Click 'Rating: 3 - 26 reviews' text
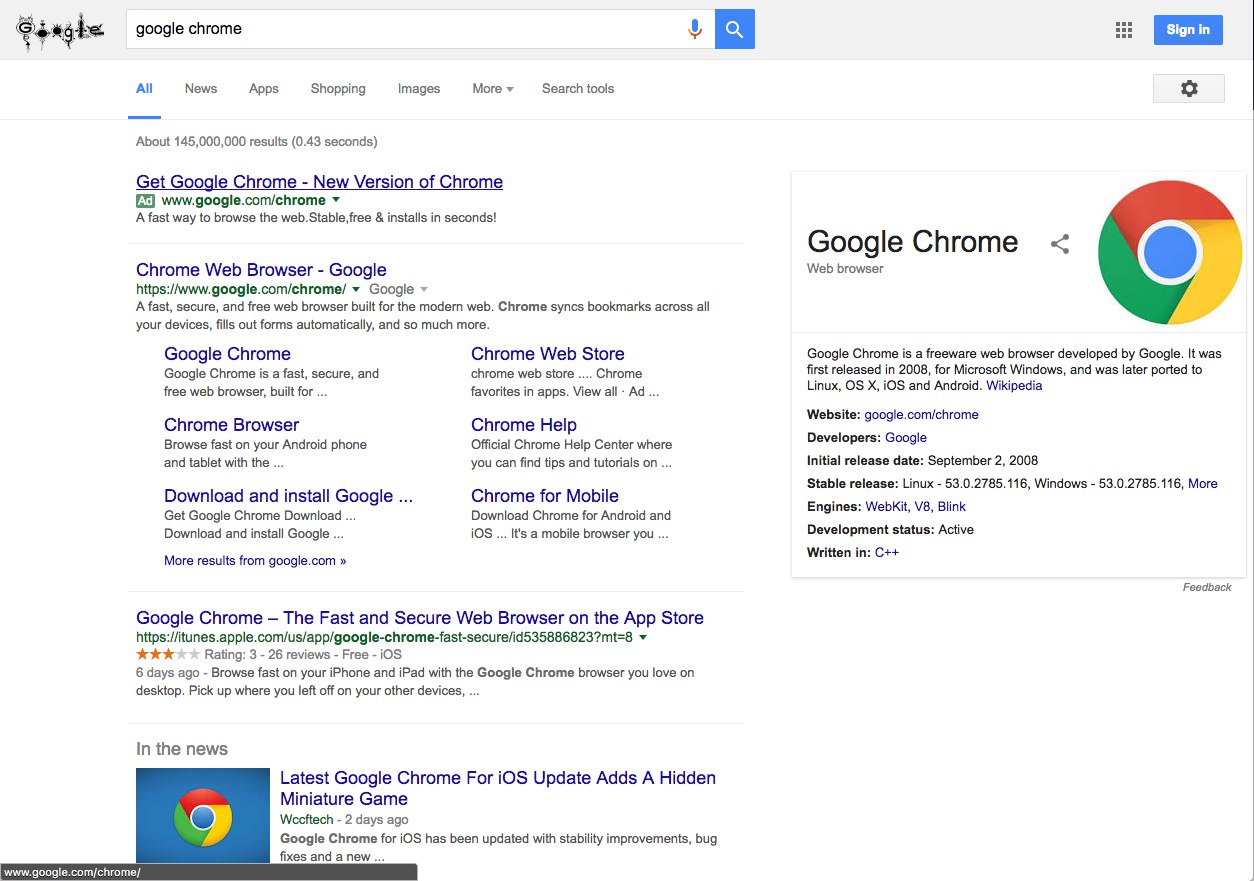Screen dimensions: 1254x881 (270, 655)
